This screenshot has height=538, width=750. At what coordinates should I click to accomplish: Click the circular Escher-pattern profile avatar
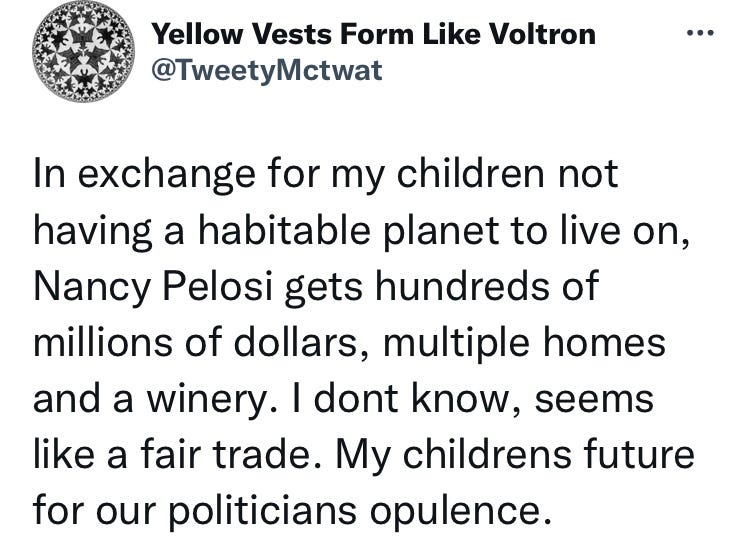pyautogui.click(x=83, y=51)
